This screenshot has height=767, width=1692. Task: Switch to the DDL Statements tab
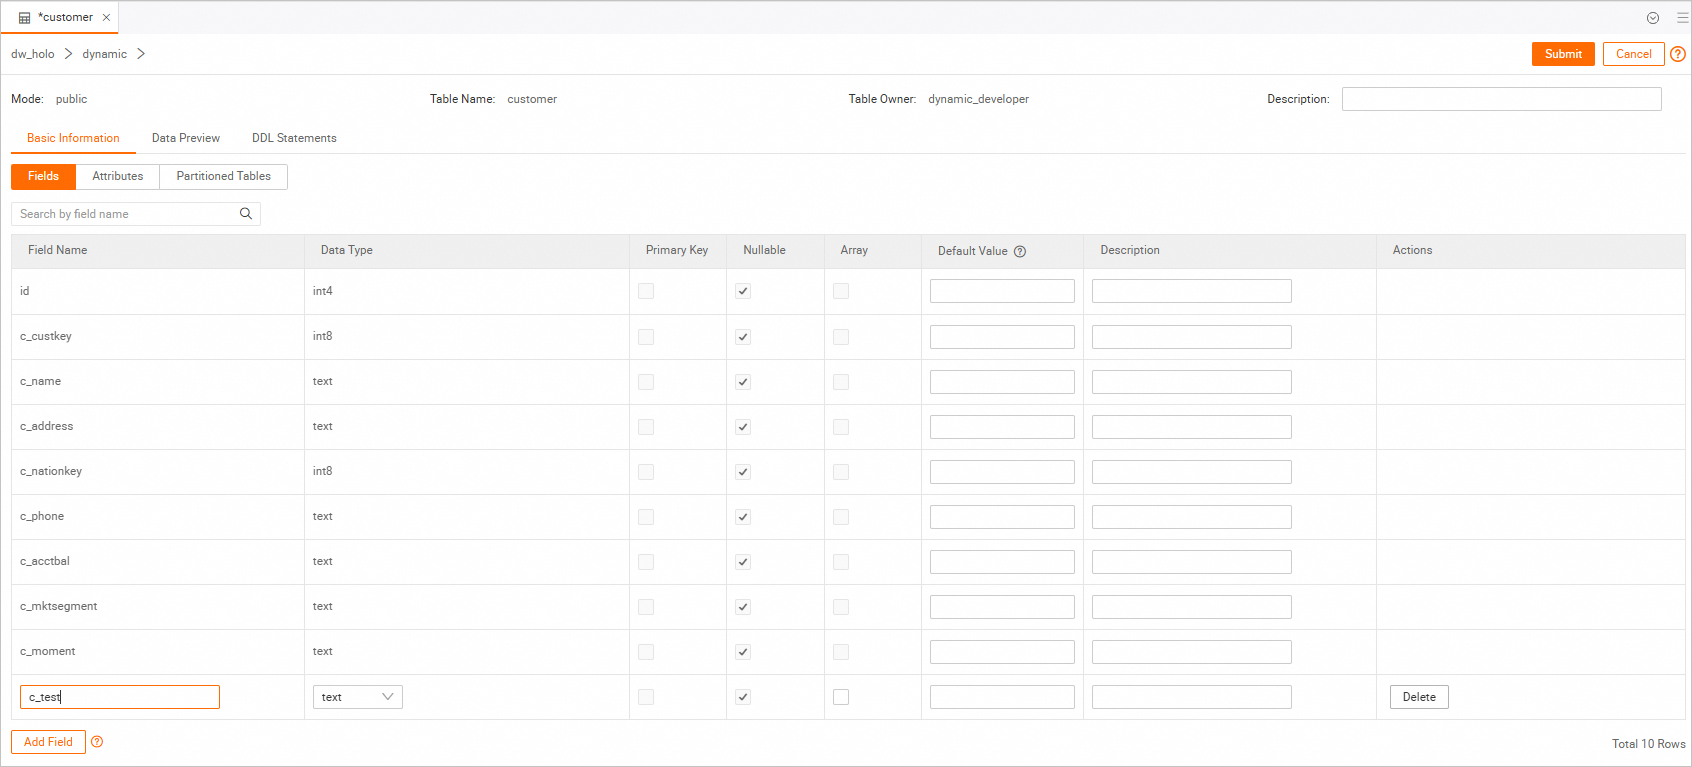(294, 138)
